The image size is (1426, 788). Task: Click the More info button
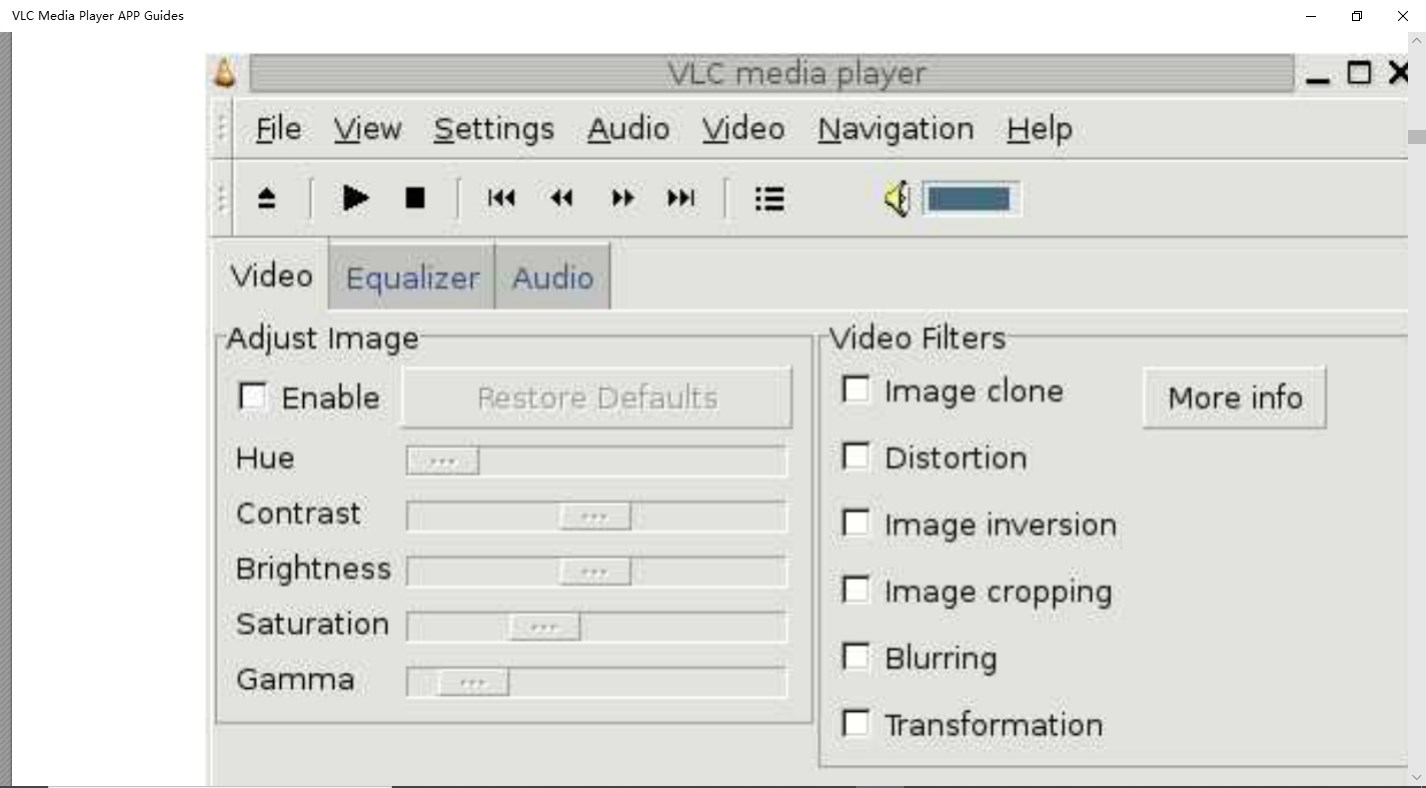point(1234,398)
